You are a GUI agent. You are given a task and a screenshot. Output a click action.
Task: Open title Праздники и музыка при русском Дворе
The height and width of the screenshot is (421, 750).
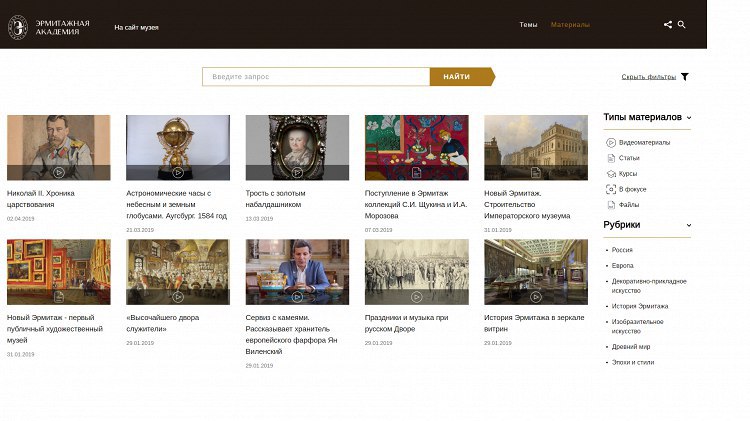[407, 323]
